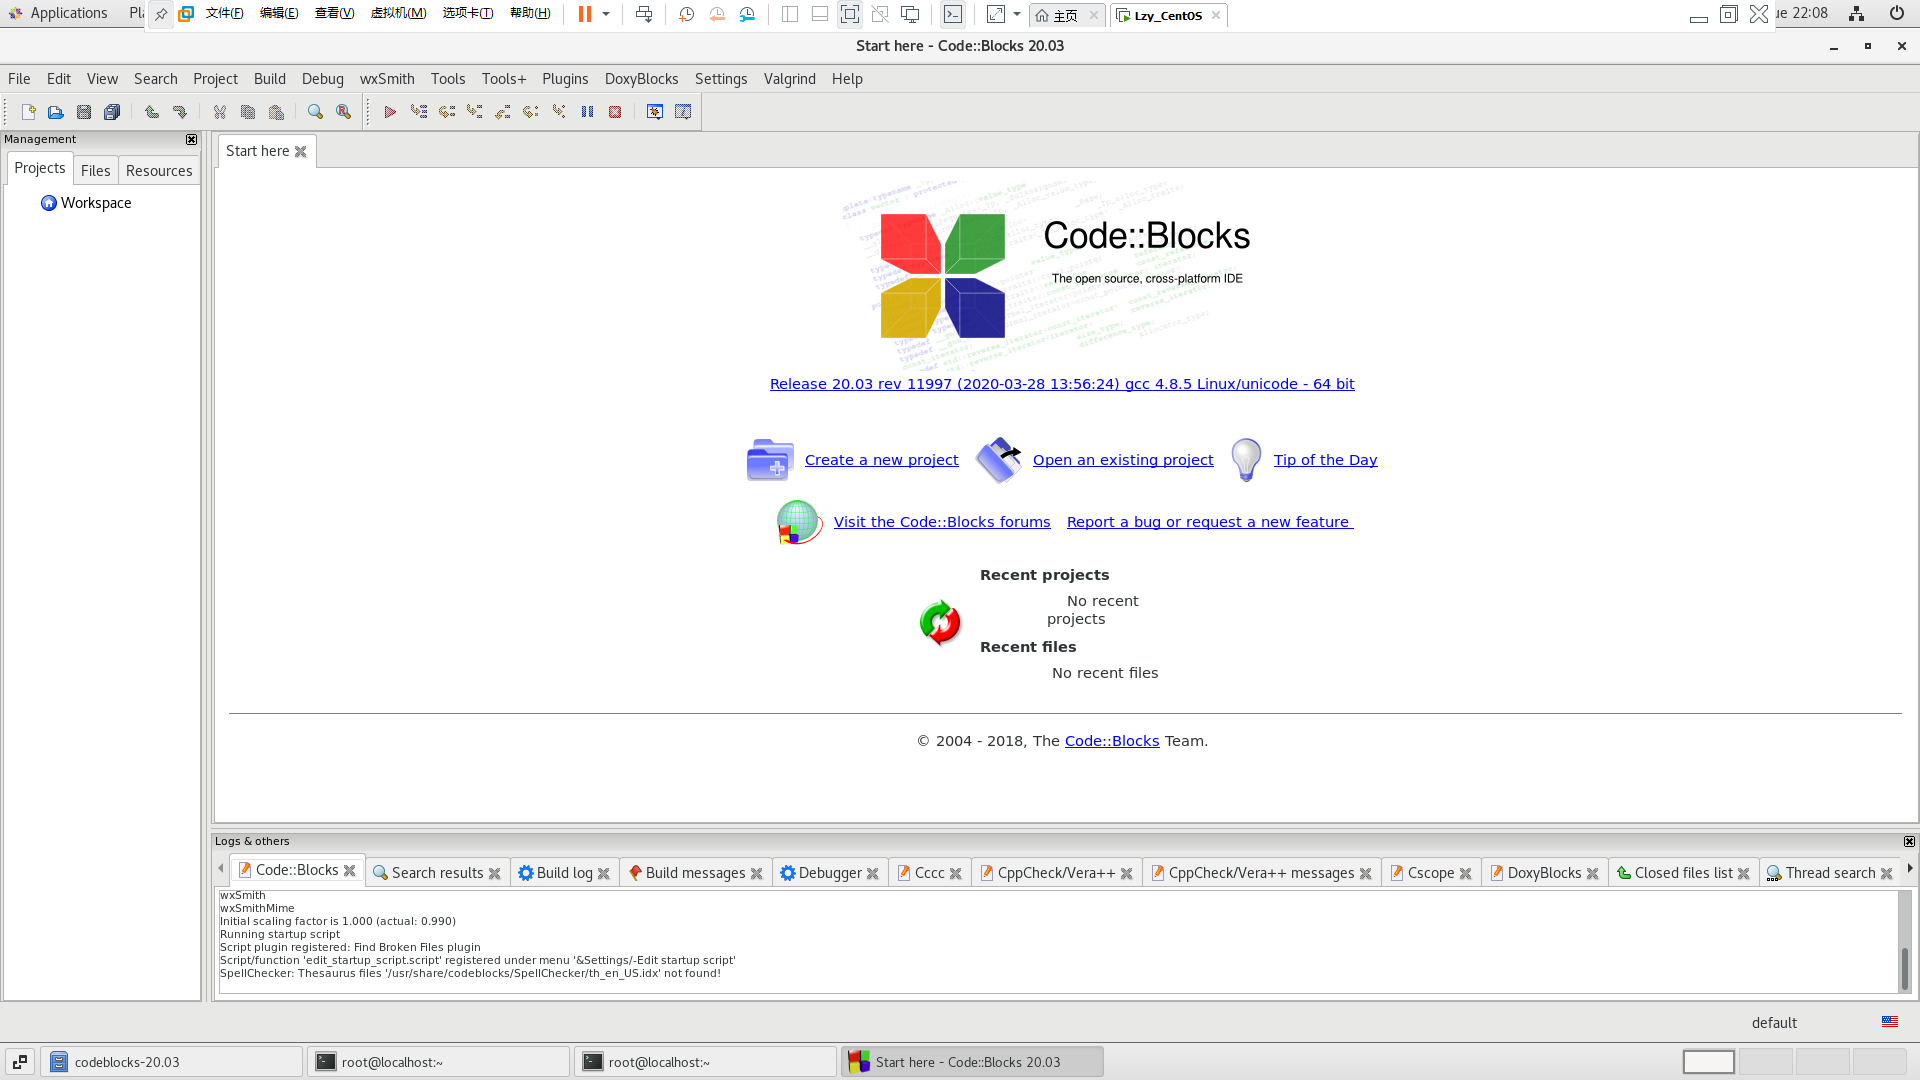1920x1080 pixels.
Task: Click the Stop debugger red icon
Action: 615,112
